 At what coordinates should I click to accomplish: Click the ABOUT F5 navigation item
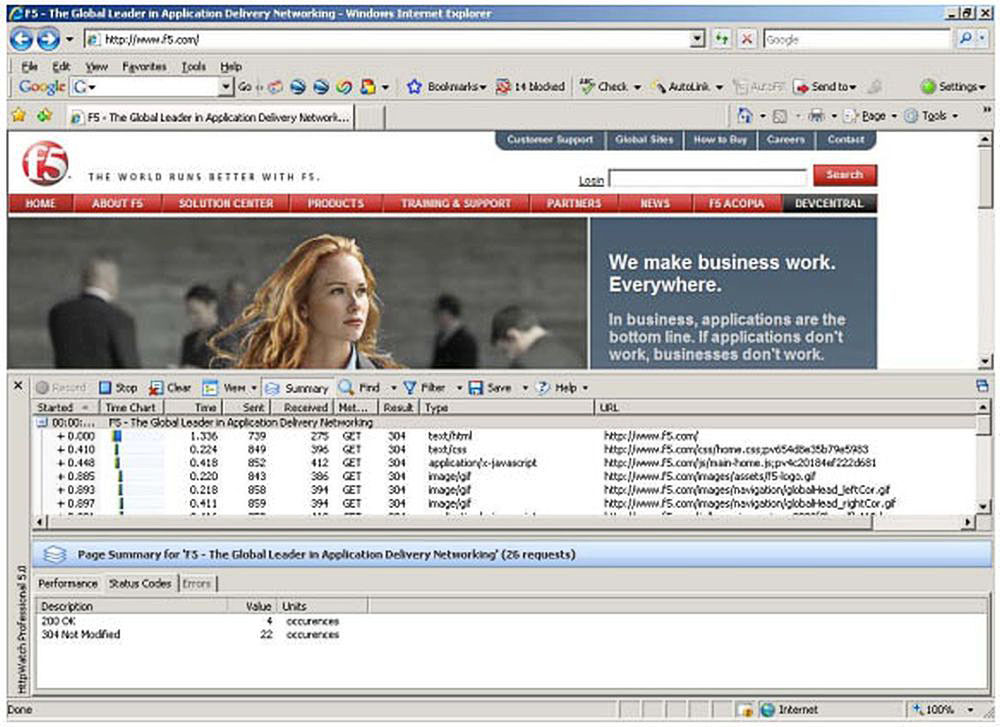click(117, 203)
